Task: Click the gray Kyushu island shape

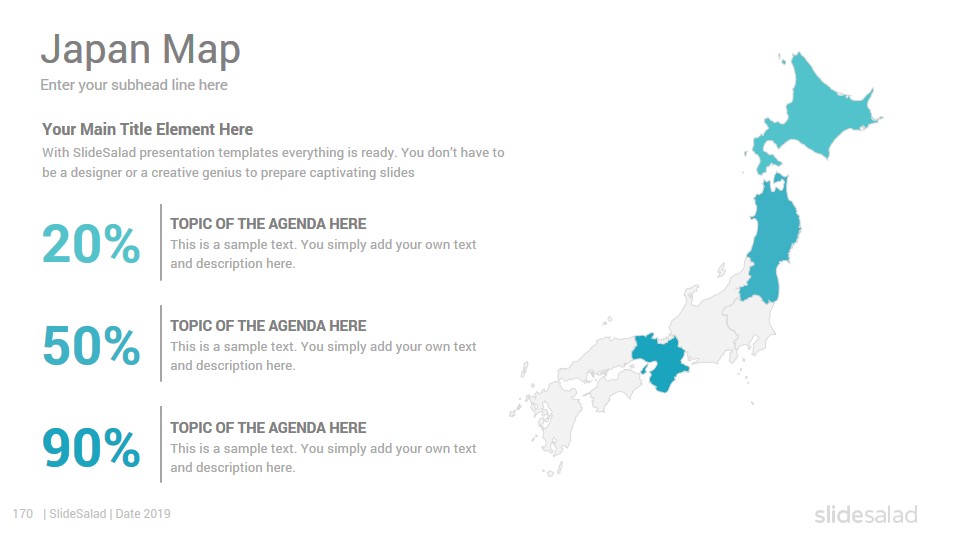Action: [x=554, y=416]
